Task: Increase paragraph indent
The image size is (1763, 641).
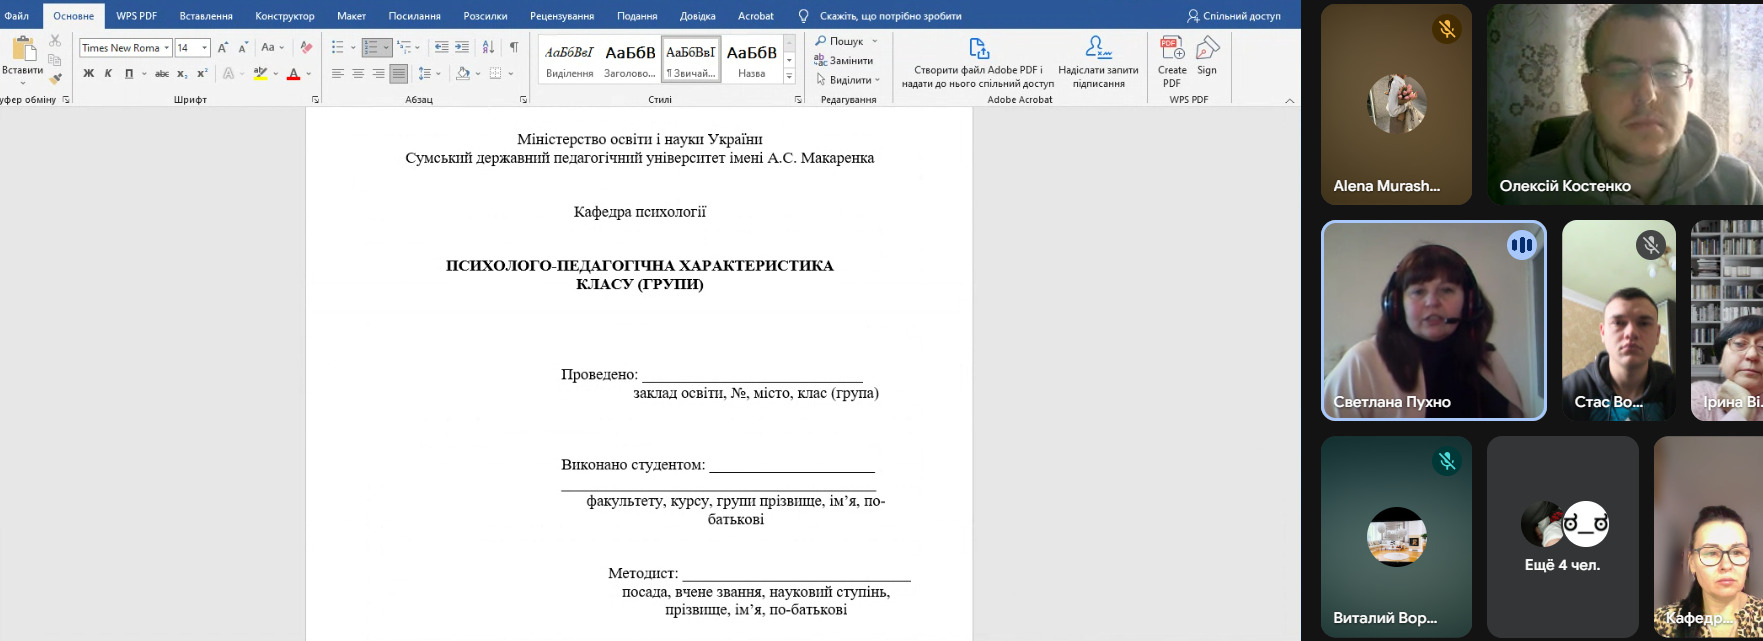Action: tap(461, 47)
